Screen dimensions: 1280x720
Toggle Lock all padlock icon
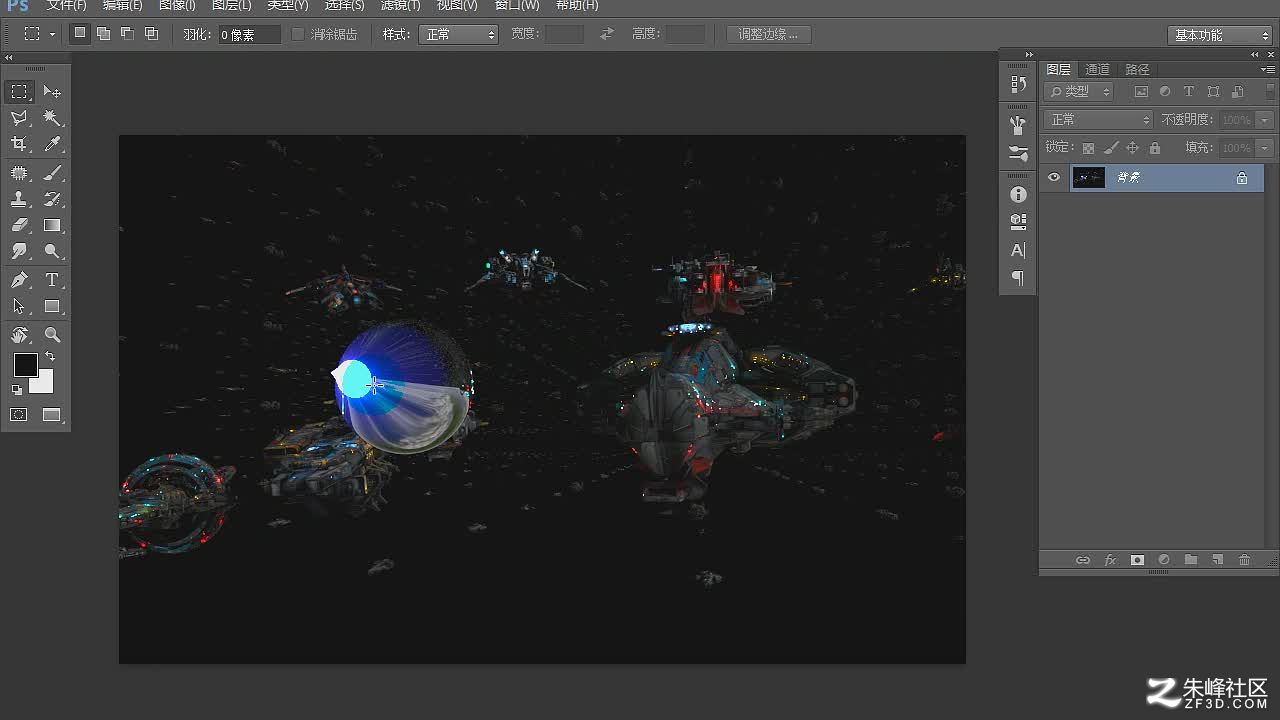tap(1155, 148)
